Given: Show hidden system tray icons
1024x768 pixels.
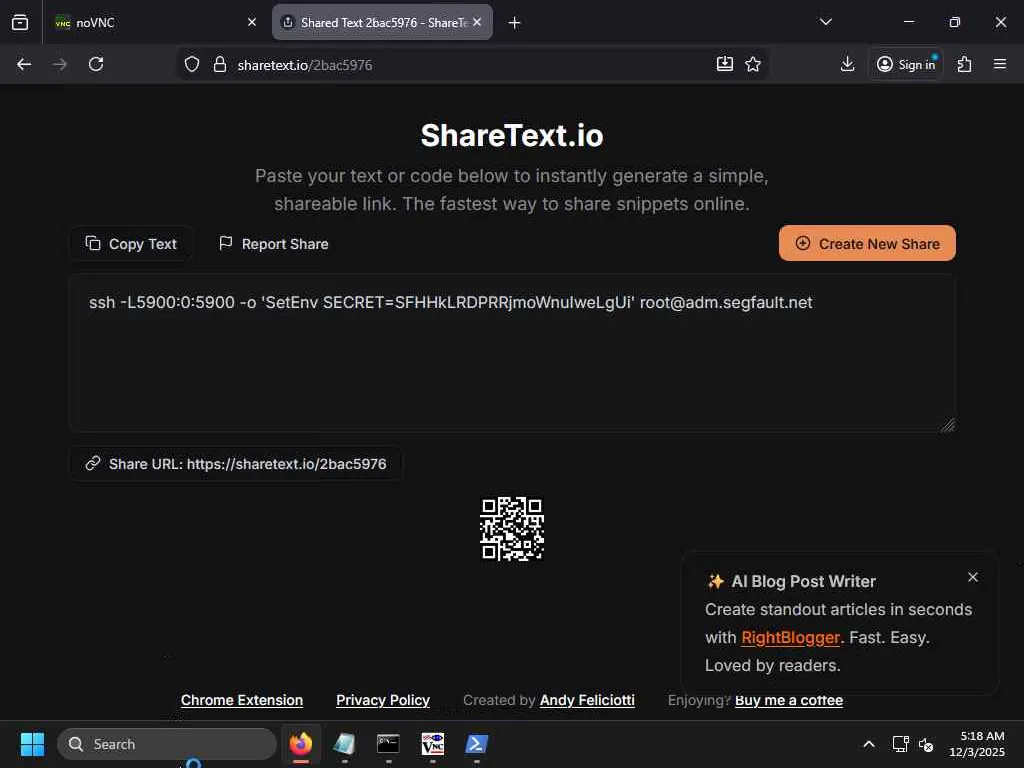Looking at the screenshot, I should coord(869,744).
